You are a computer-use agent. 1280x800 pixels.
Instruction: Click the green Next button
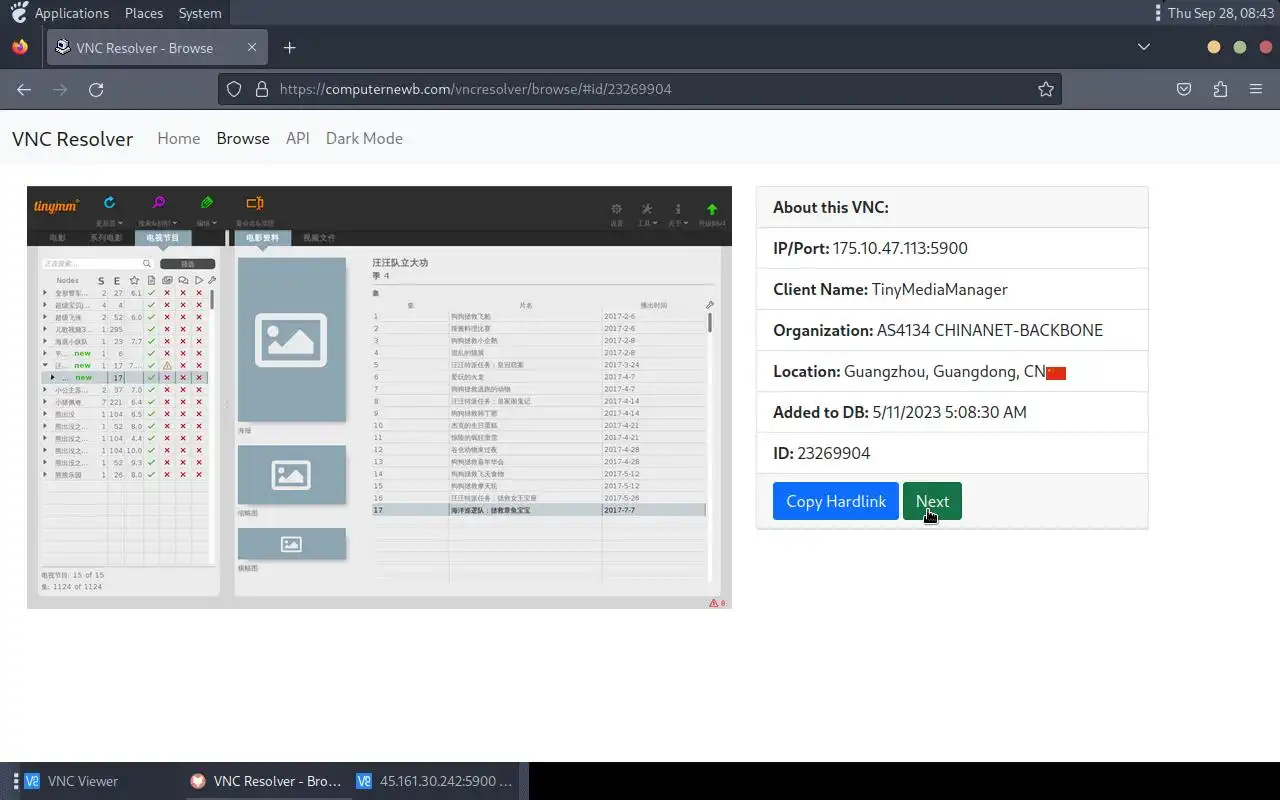click(932, 501)
